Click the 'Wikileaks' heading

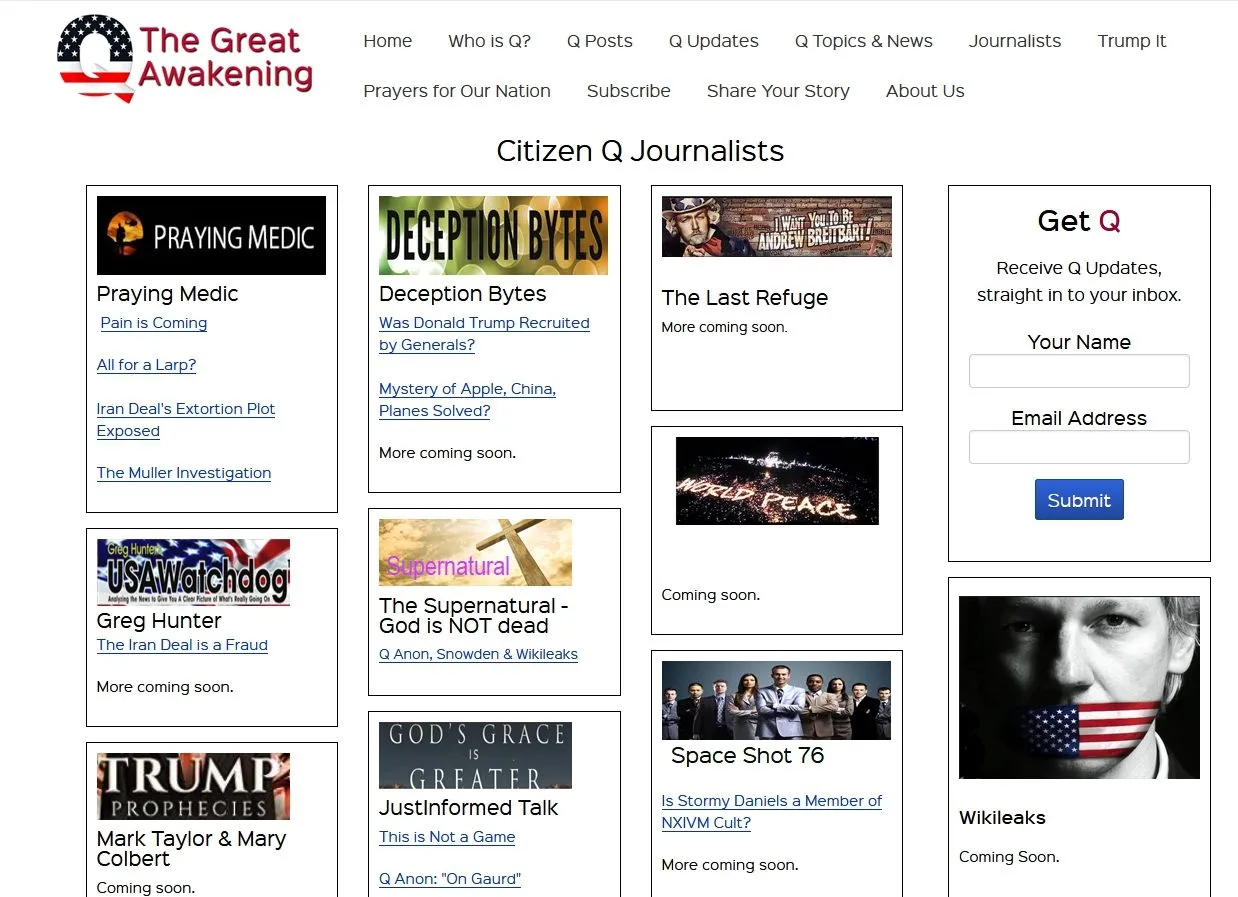[1002, 818]
